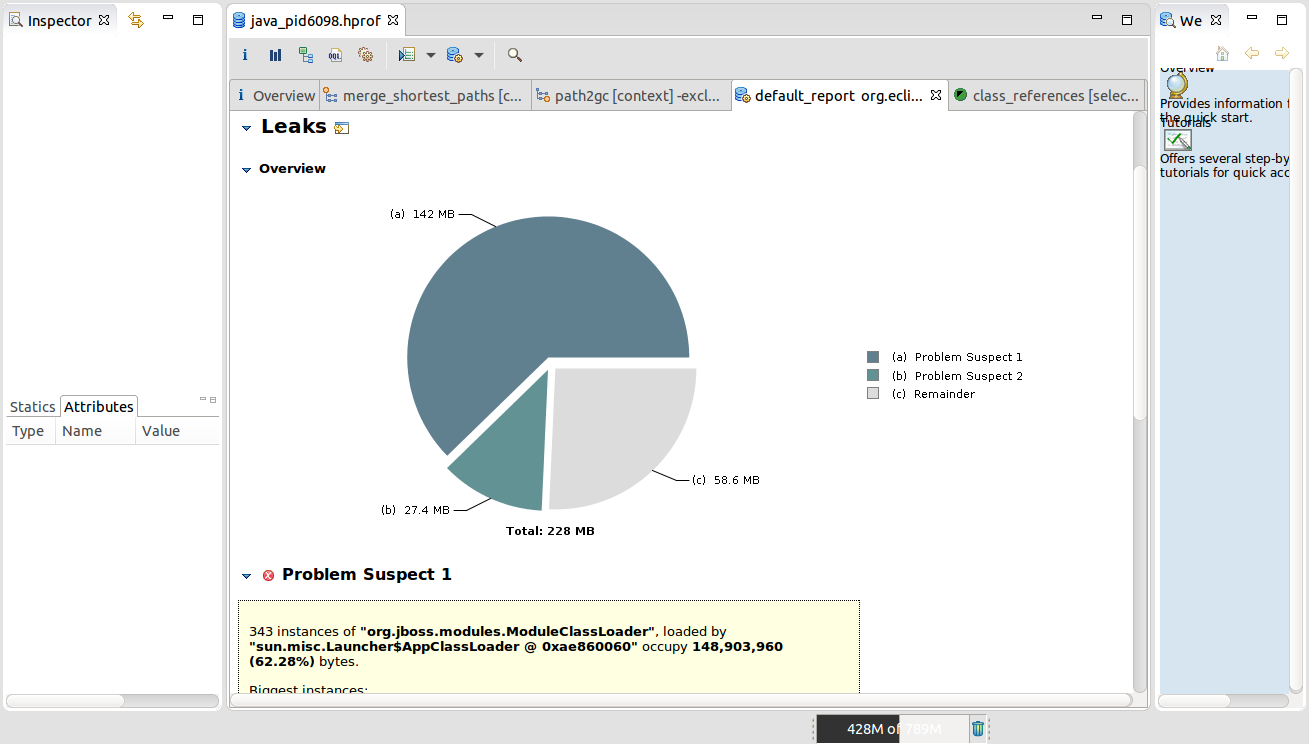This screenshot has height=744, width=1309.
Task: Open the Run Expert System Test dropdown arrow
Action: (x=431, y=55)
